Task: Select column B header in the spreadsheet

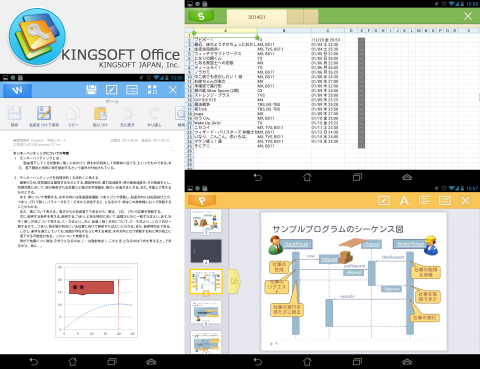Action: click(284, 30)
